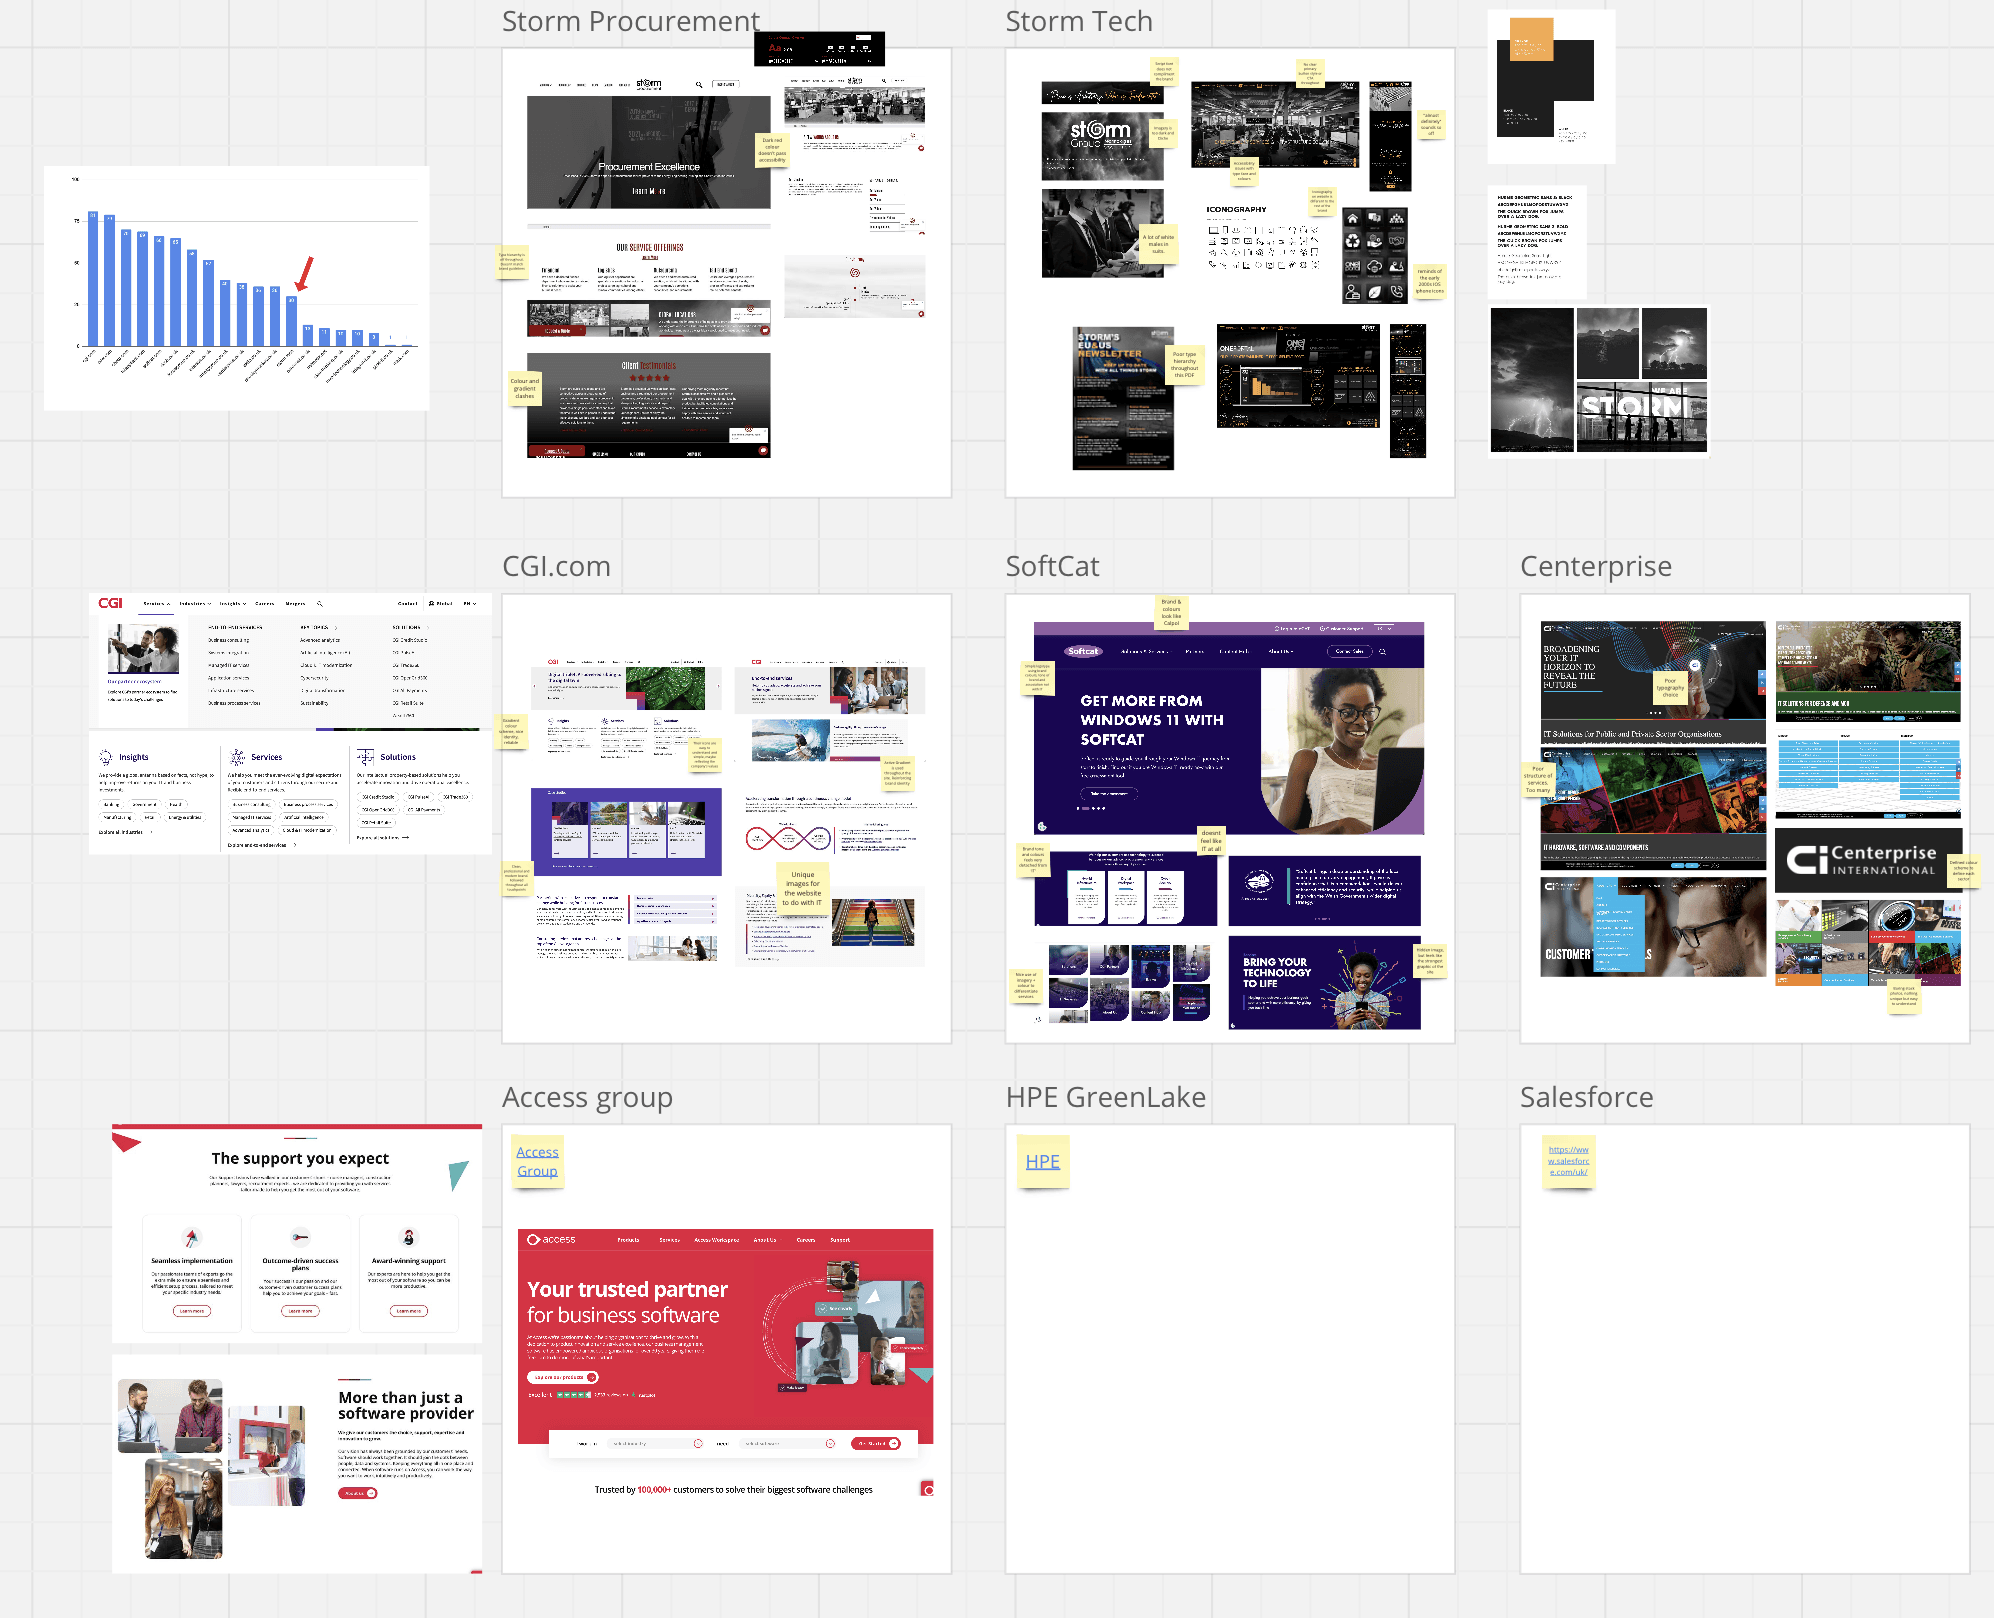Select the Storm Group logo image
The height and width of the screenshot is (1618, 1994).
tap(1102, 146)
